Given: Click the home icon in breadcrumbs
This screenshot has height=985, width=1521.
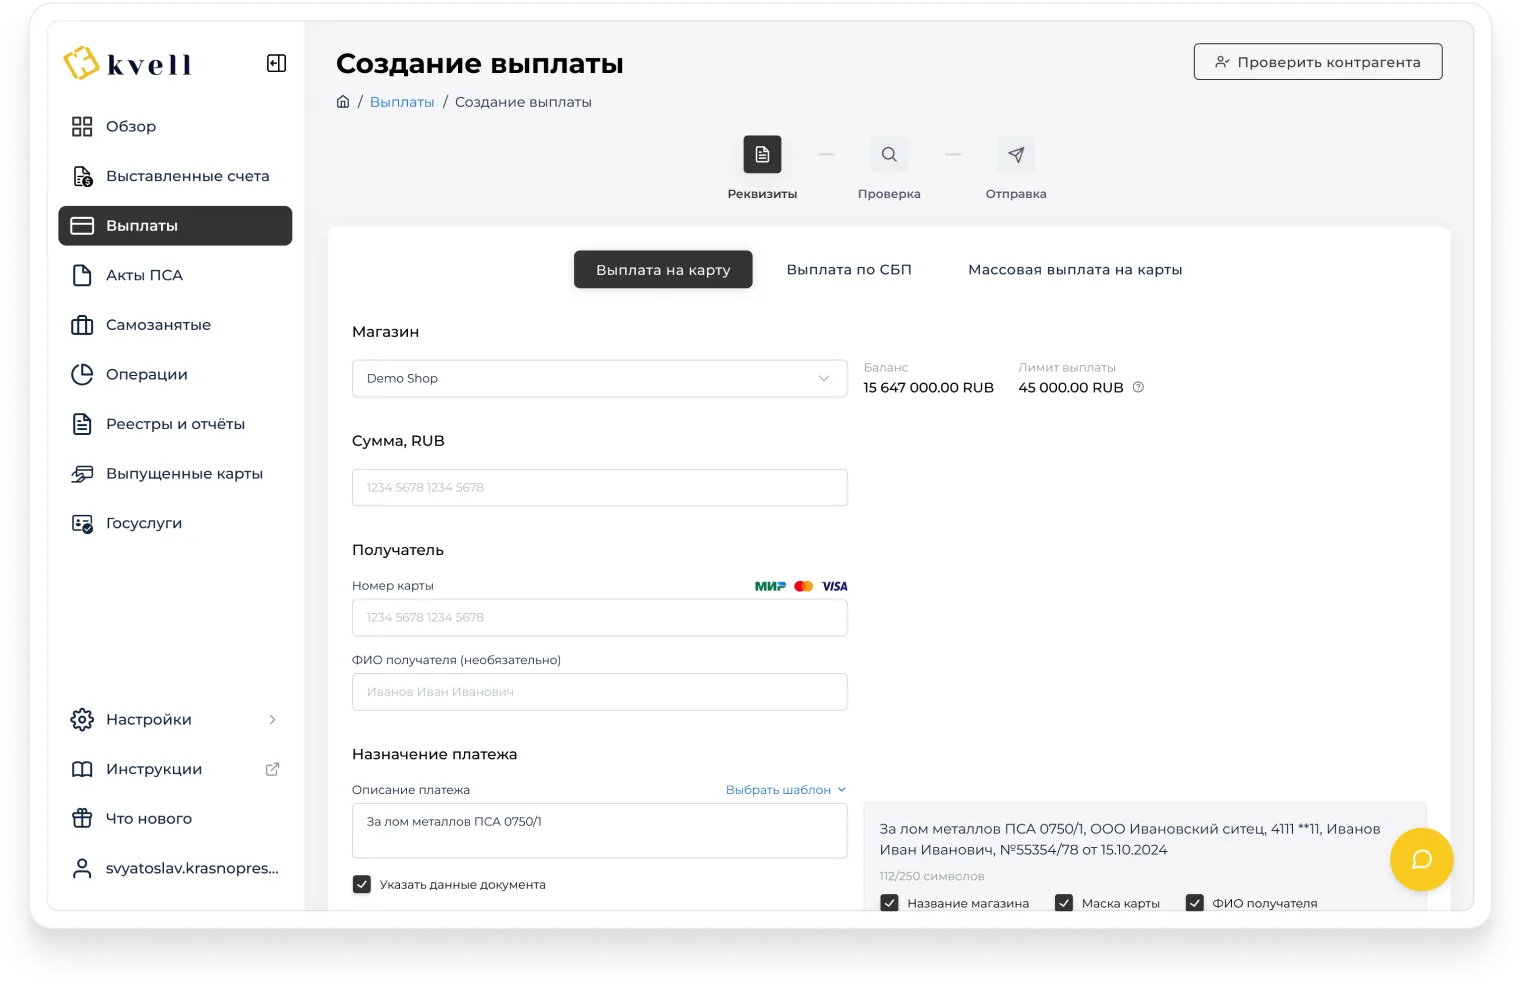Looking at the screenshot, I should coord(343,102).
